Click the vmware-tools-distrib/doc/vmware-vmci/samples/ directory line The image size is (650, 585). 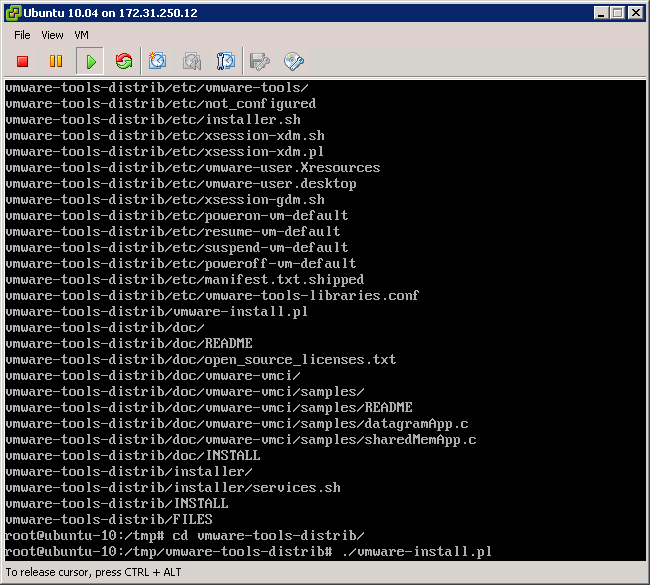185,391
